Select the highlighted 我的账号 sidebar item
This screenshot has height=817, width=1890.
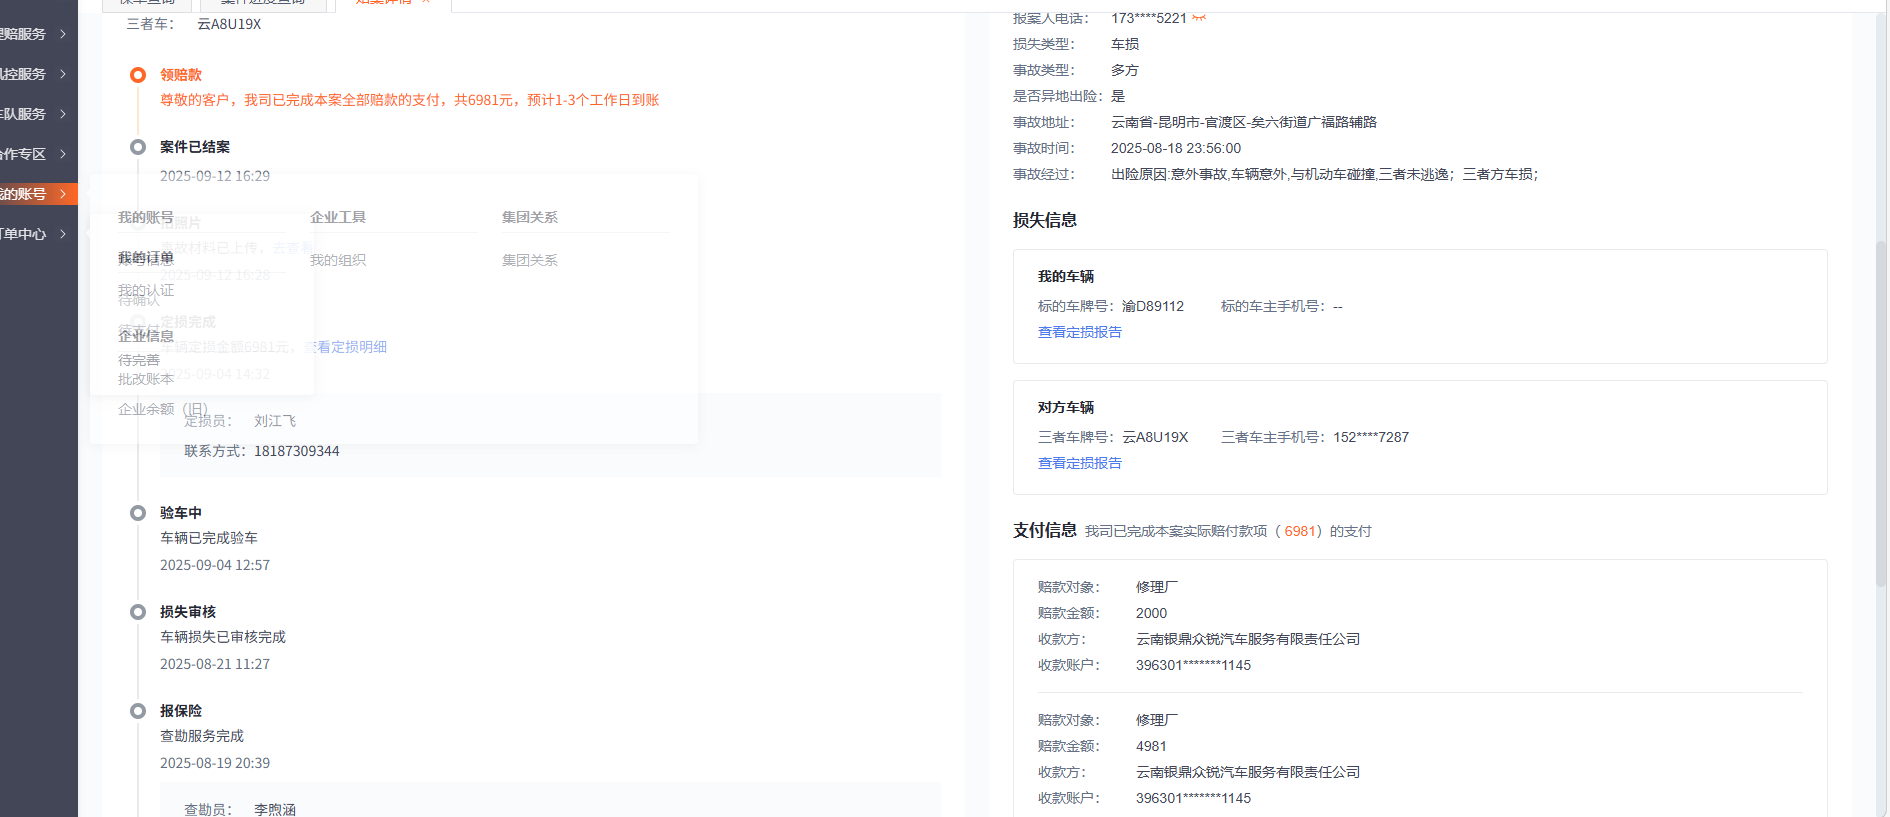pos(30,194)
